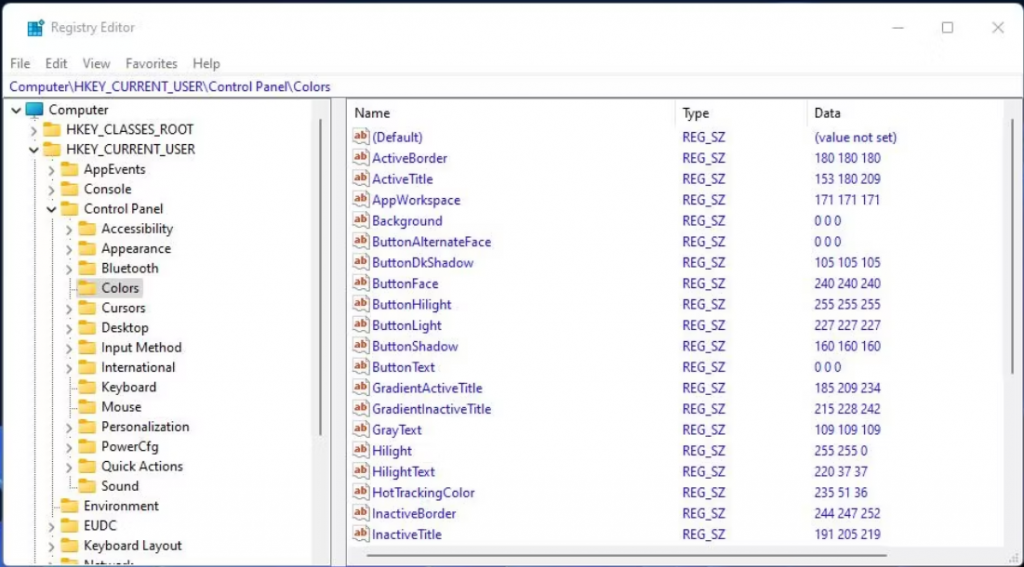Click the values pane horizontal scrollbar
The width and height of the screenshot is (1024, 567).
[x=626, y=555]
